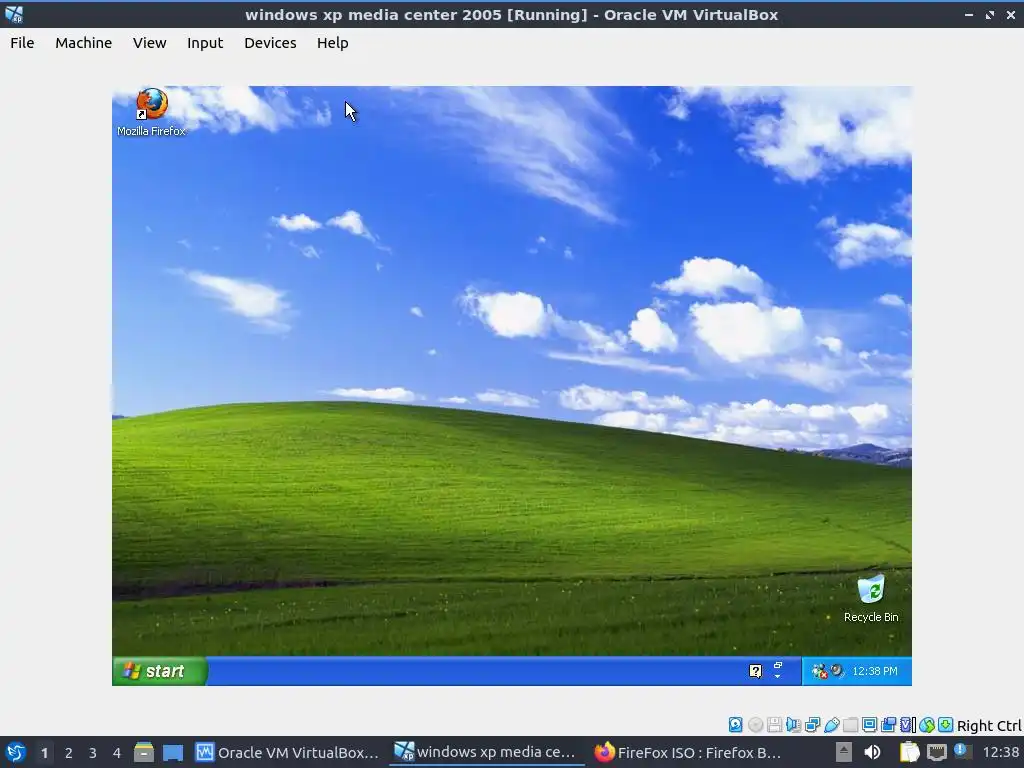The height and width of the screenshot is (768, 1024).
Task: Click the CPU virtualization indicator
Action: (908, 724)
